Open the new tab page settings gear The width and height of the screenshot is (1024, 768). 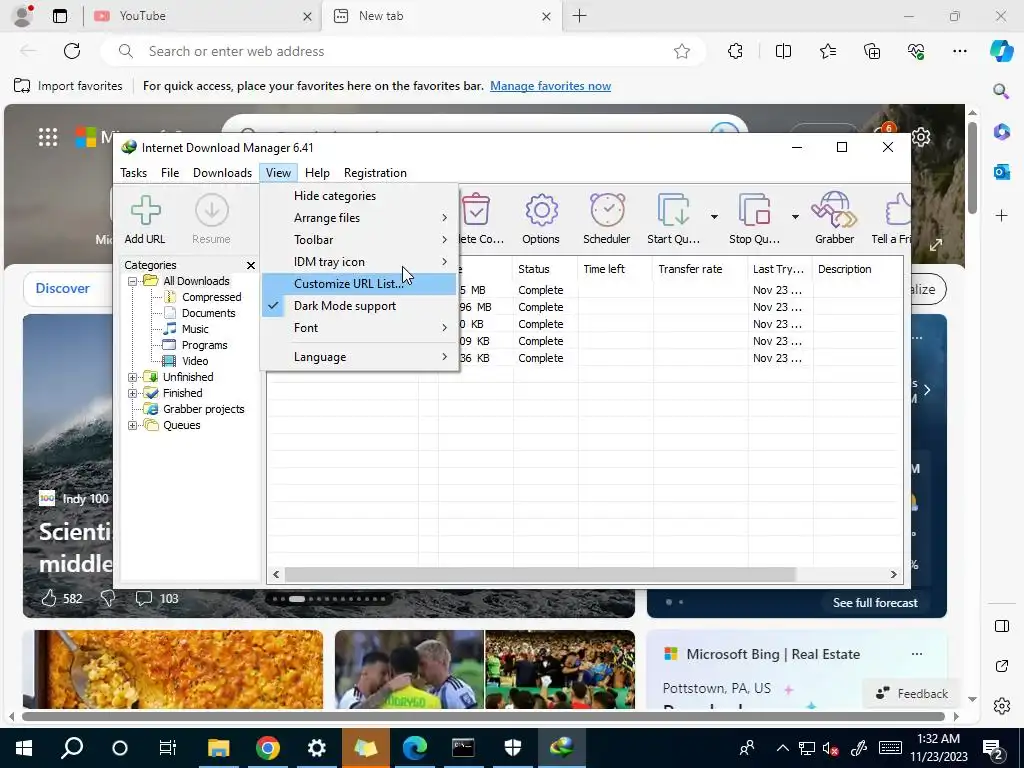(921, 137)
